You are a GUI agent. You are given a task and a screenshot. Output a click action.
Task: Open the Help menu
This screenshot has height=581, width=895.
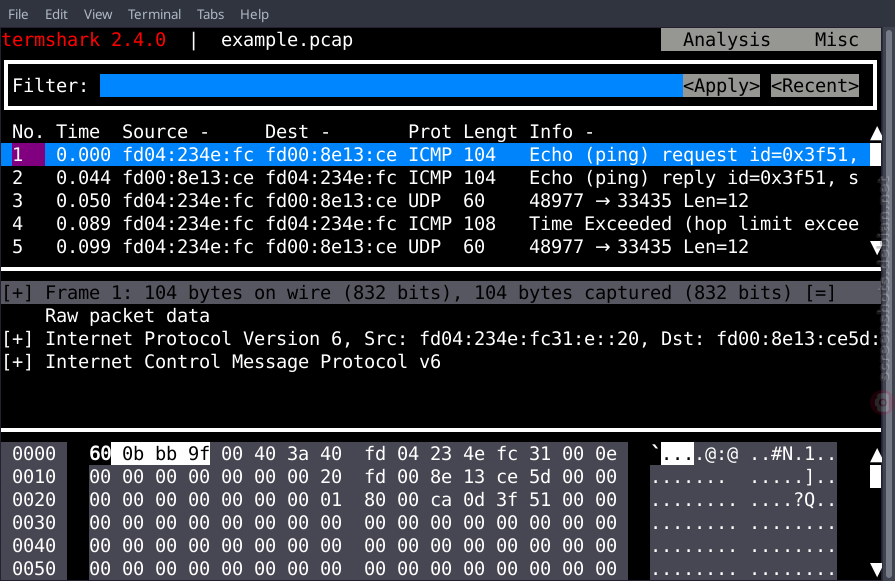pos(254,14)
